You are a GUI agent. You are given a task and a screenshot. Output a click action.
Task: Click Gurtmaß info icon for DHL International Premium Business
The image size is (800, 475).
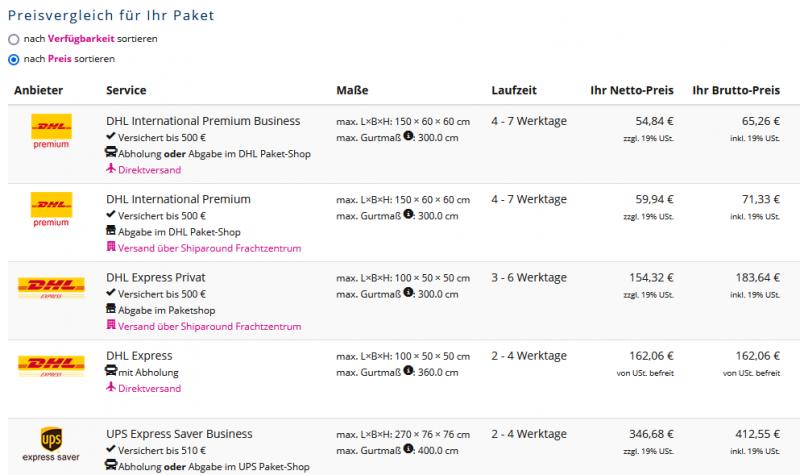click(x=409, y=137)
